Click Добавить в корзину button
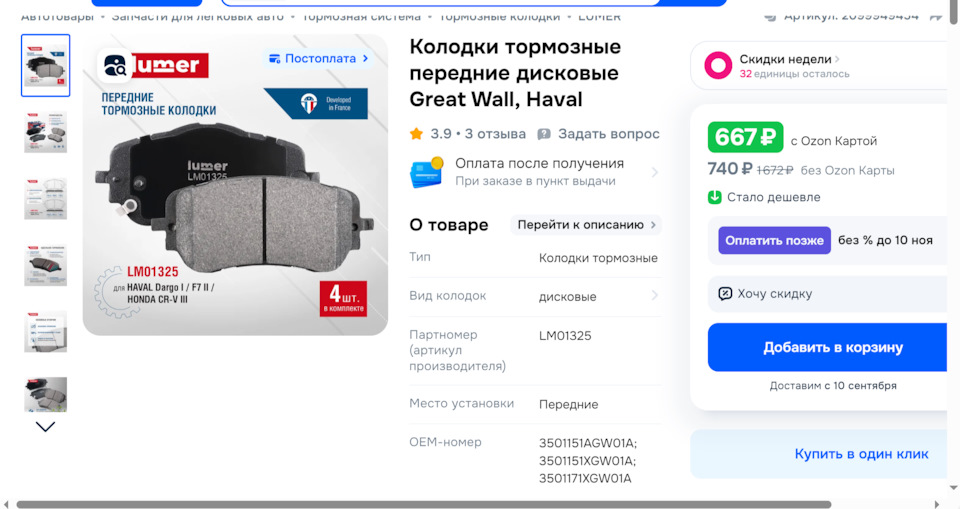The image size is (960, 509). 827,347
